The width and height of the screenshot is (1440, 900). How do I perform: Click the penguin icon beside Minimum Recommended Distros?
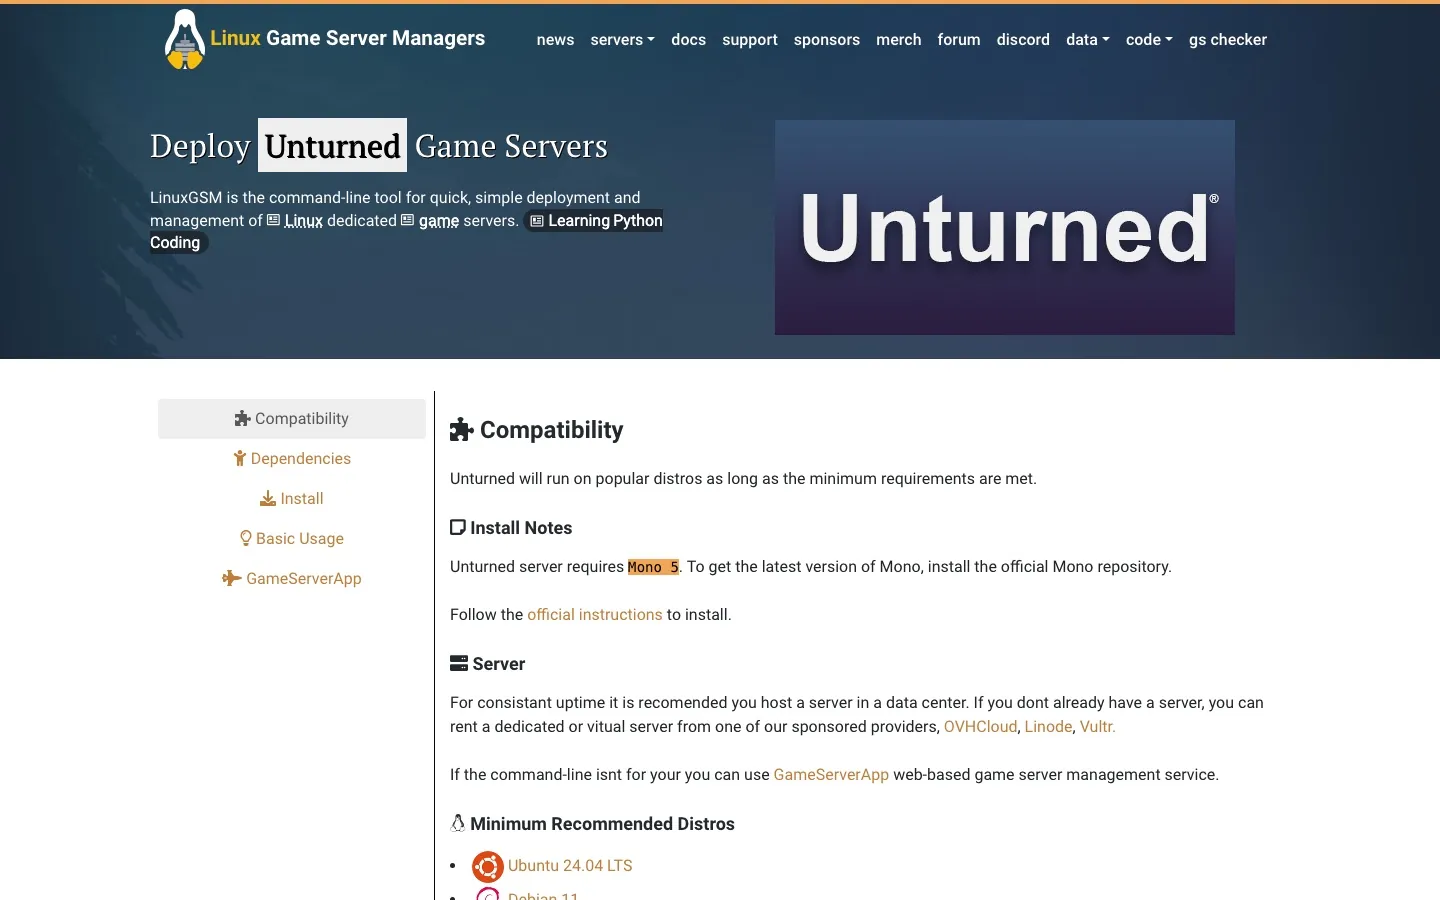point(458,823)
